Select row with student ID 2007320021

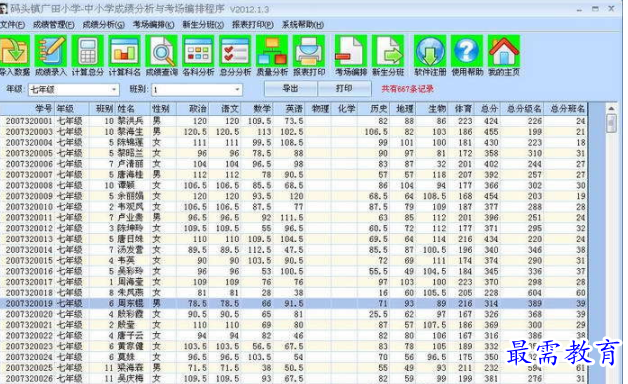(x=294, y=325)
